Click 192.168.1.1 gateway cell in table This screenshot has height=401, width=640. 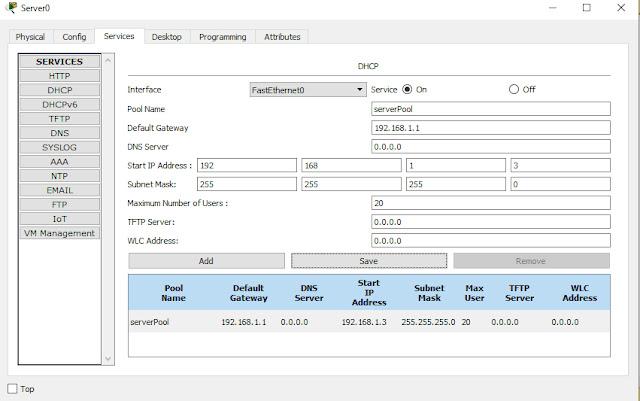[244, 322]
